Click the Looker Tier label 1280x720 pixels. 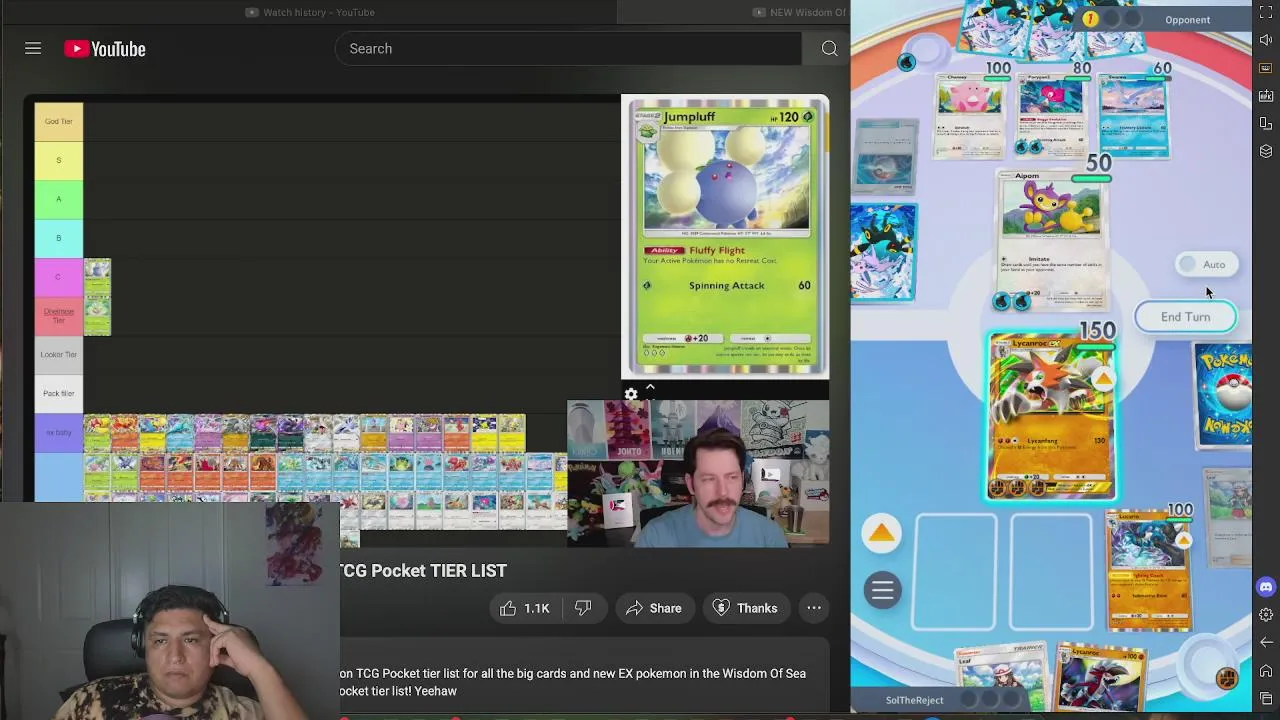coord(58,354)
